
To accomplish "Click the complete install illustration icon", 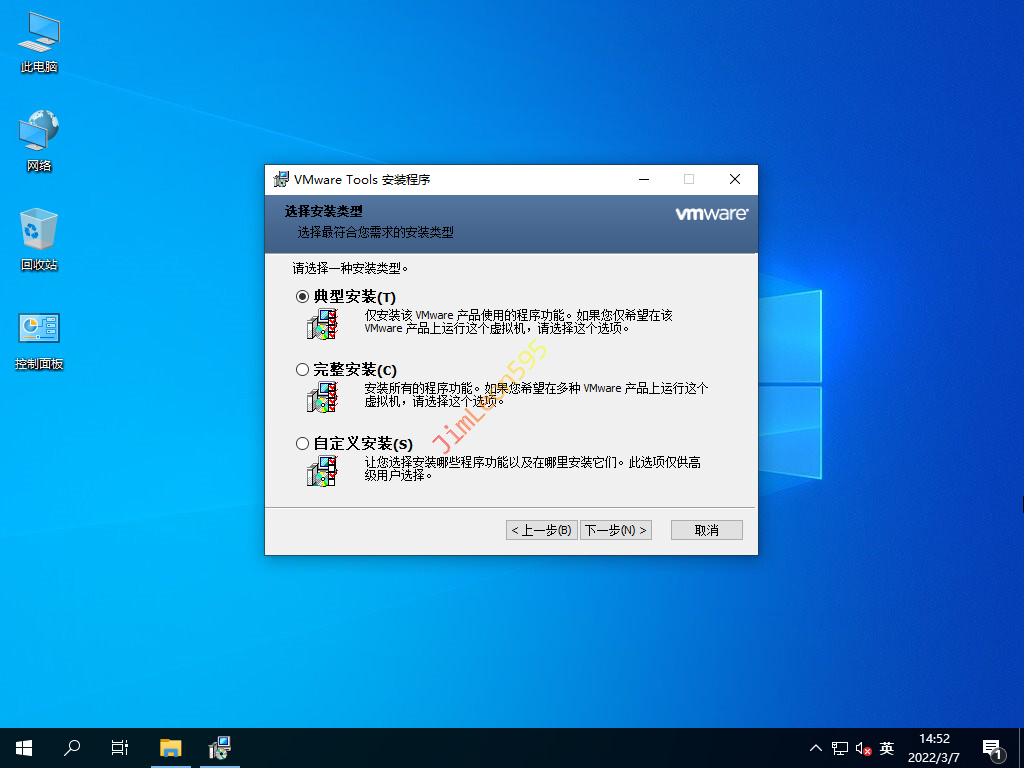I will [x=322, y=397].
